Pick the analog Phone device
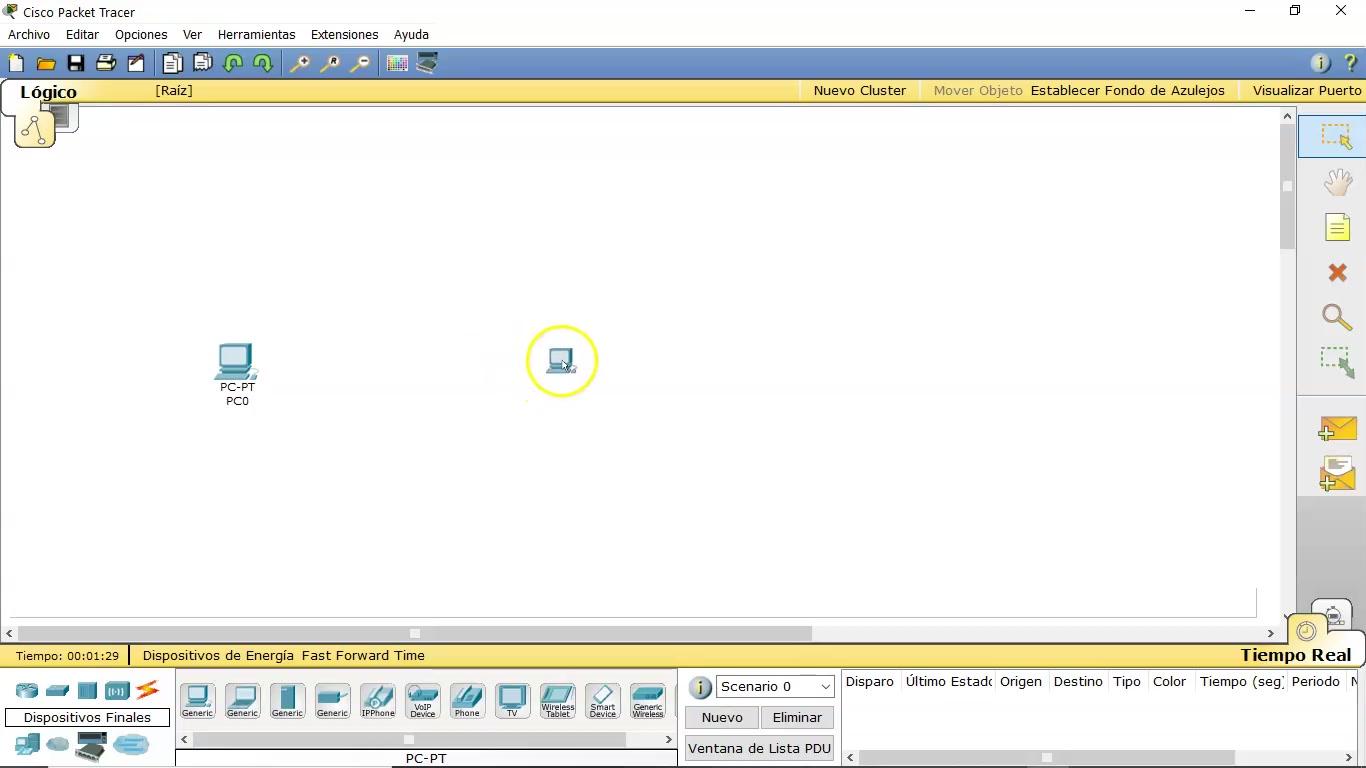Viewport: 1366px width, 768px height. [x=467, y=700]
